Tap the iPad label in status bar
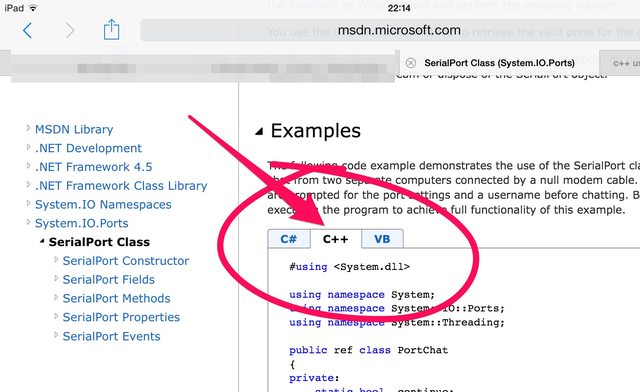The image size is (640, 392). click(x=14, y=8)
